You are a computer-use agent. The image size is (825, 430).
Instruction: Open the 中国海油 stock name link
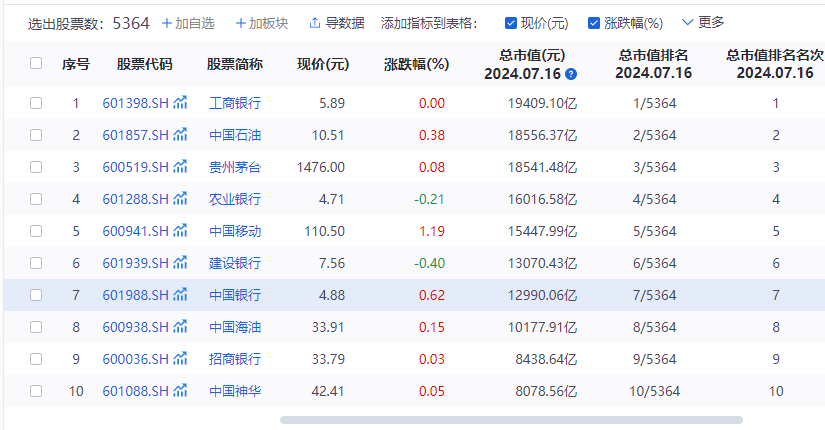click(235, 327)
